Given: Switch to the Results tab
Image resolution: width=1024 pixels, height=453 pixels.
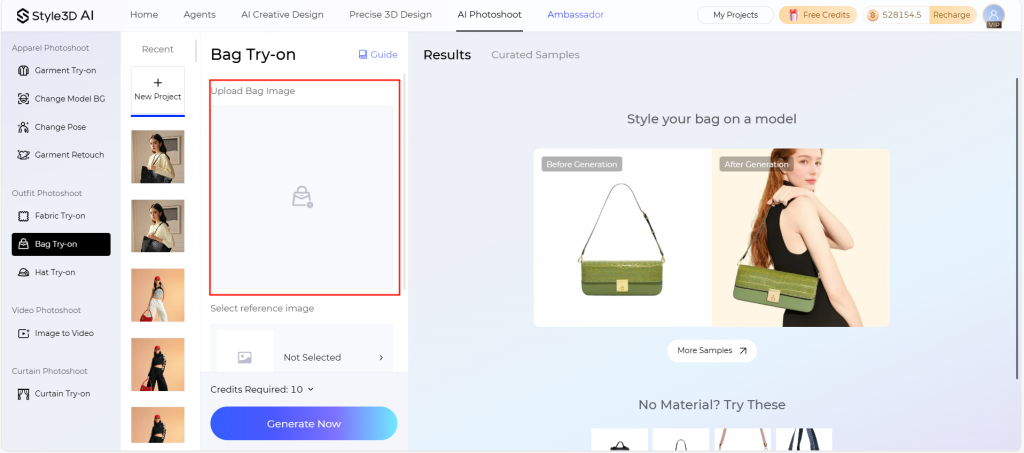Looking at the screenshot, I should (x=447, y=55).
